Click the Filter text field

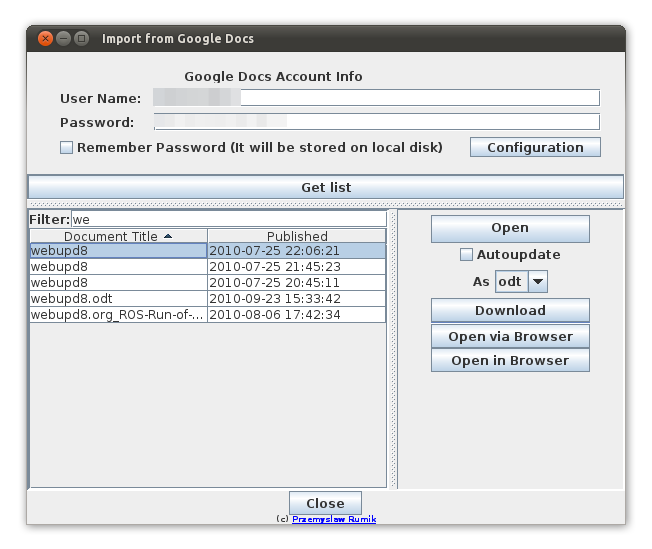click(x=229, y=219)
